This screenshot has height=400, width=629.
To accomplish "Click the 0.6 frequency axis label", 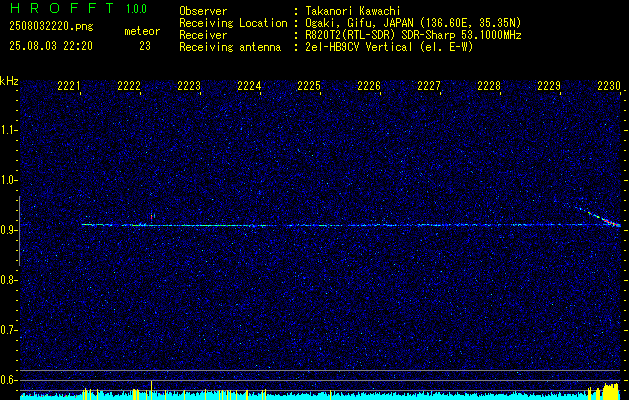I will click(x=7, y=380).
